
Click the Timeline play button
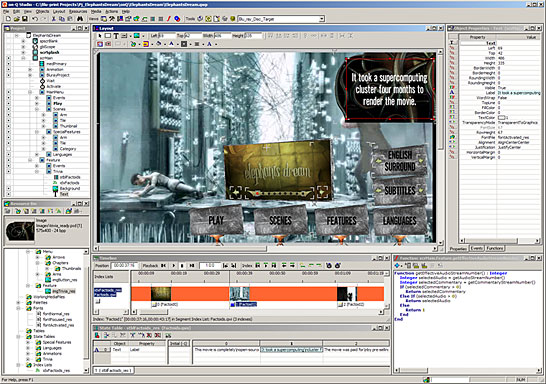[x=173, y=266]
